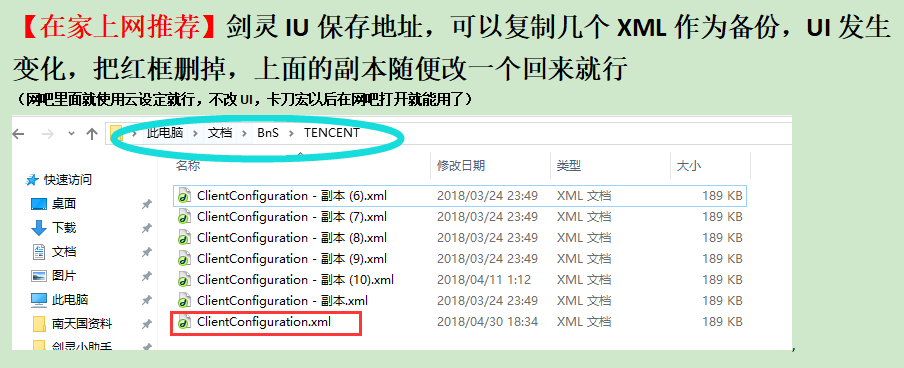Click the date 2018/04/30 18:34

pyautogui.click(x=487, y=322)
